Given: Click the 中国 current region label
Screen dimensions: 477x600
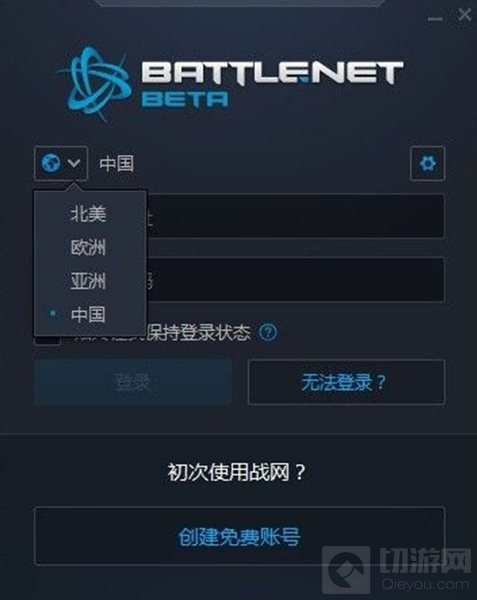Looking at the screenshot, I should pyautogui.click(x=117, y=163).
